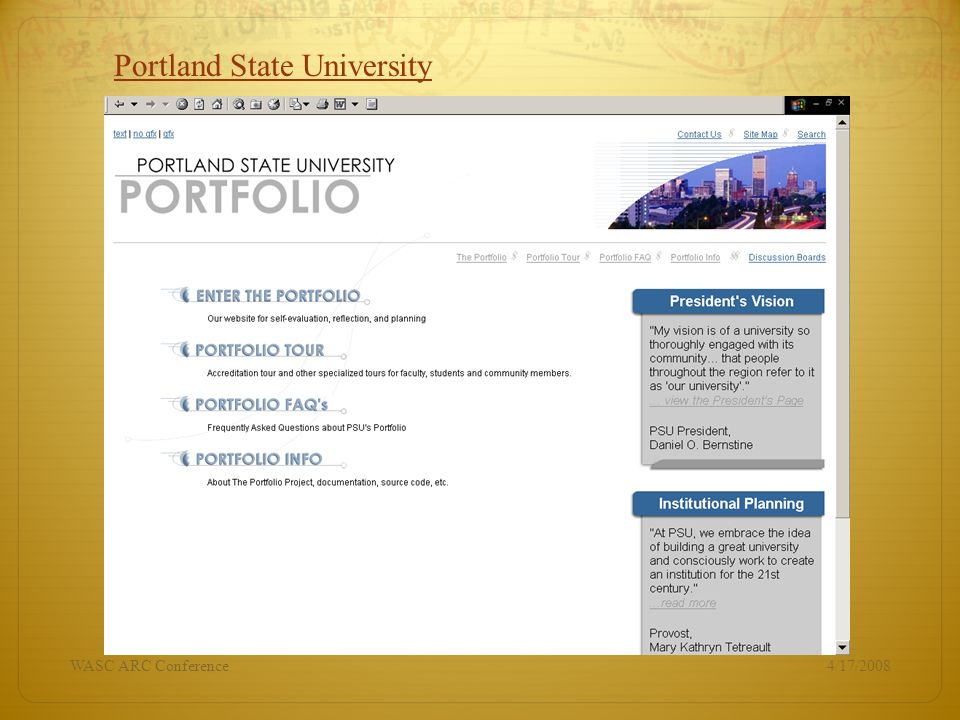Click the 'Accreditation tour and other specialized tours' text
This screenshot has height=720, width=960.
coord(389,373)
